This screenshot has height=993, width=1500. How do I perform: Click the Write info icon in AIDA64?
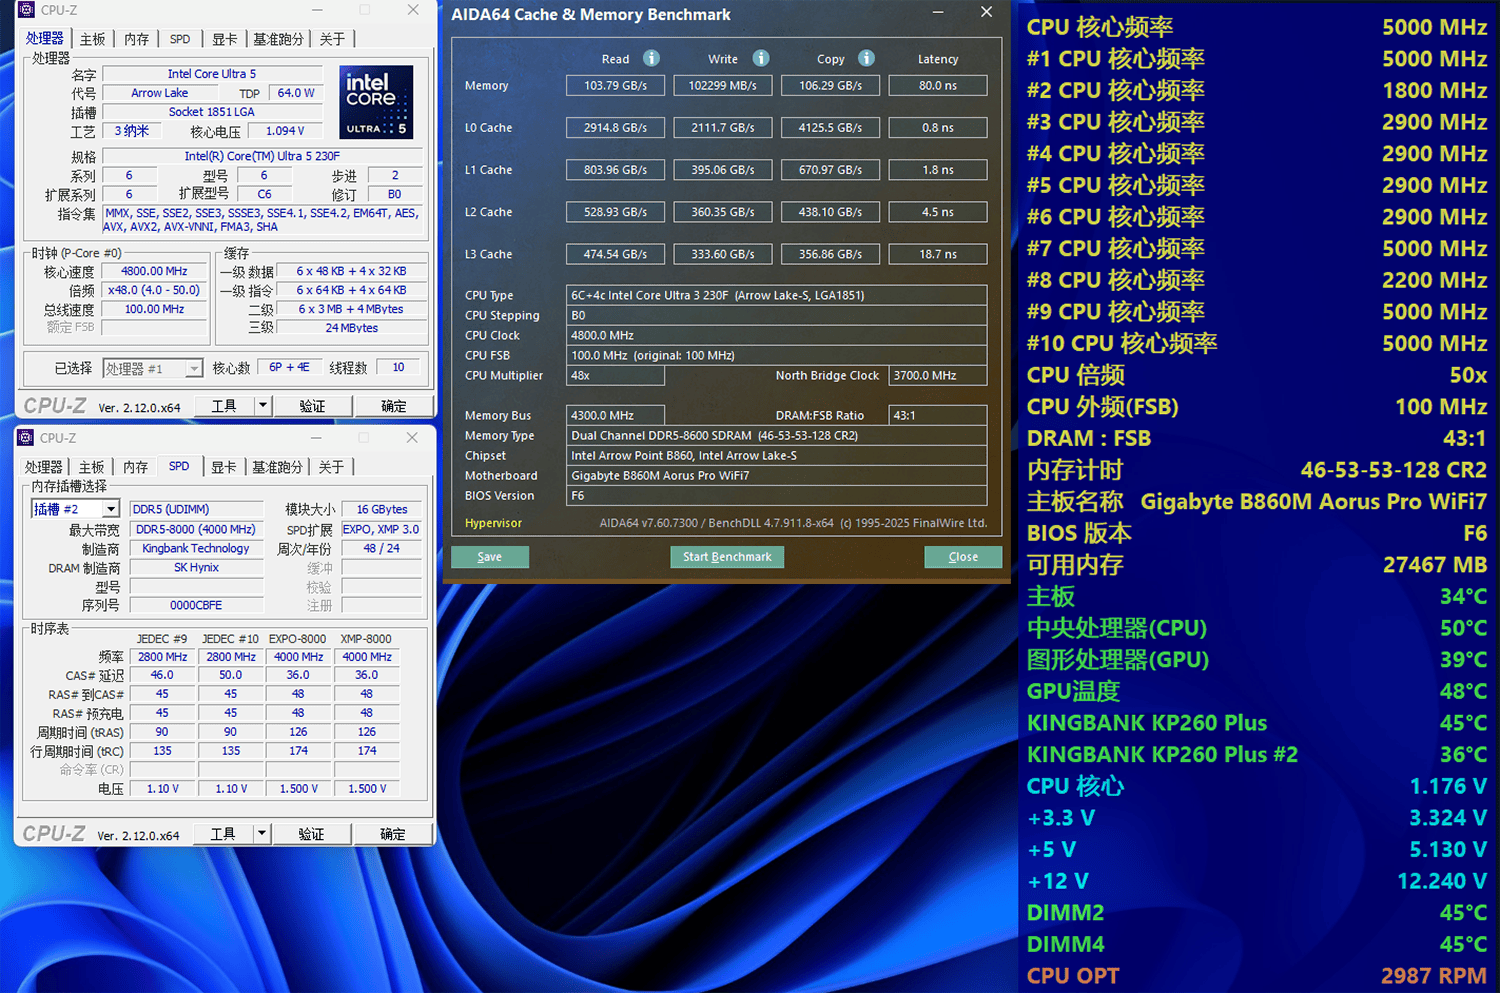pyautogui.click(x=761, y=58)
